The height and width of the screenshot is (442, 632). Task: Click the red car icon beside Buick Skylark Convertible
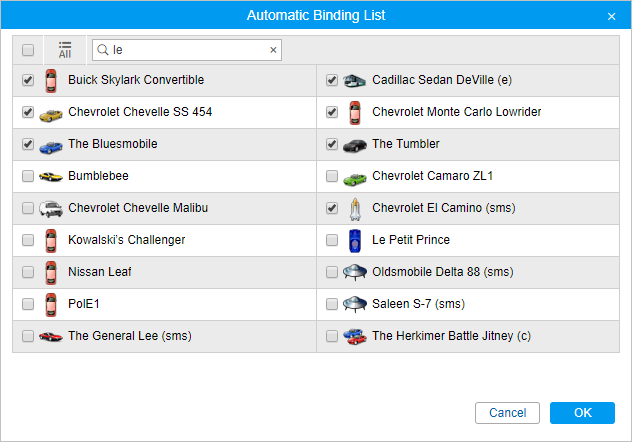click(51, 80)
